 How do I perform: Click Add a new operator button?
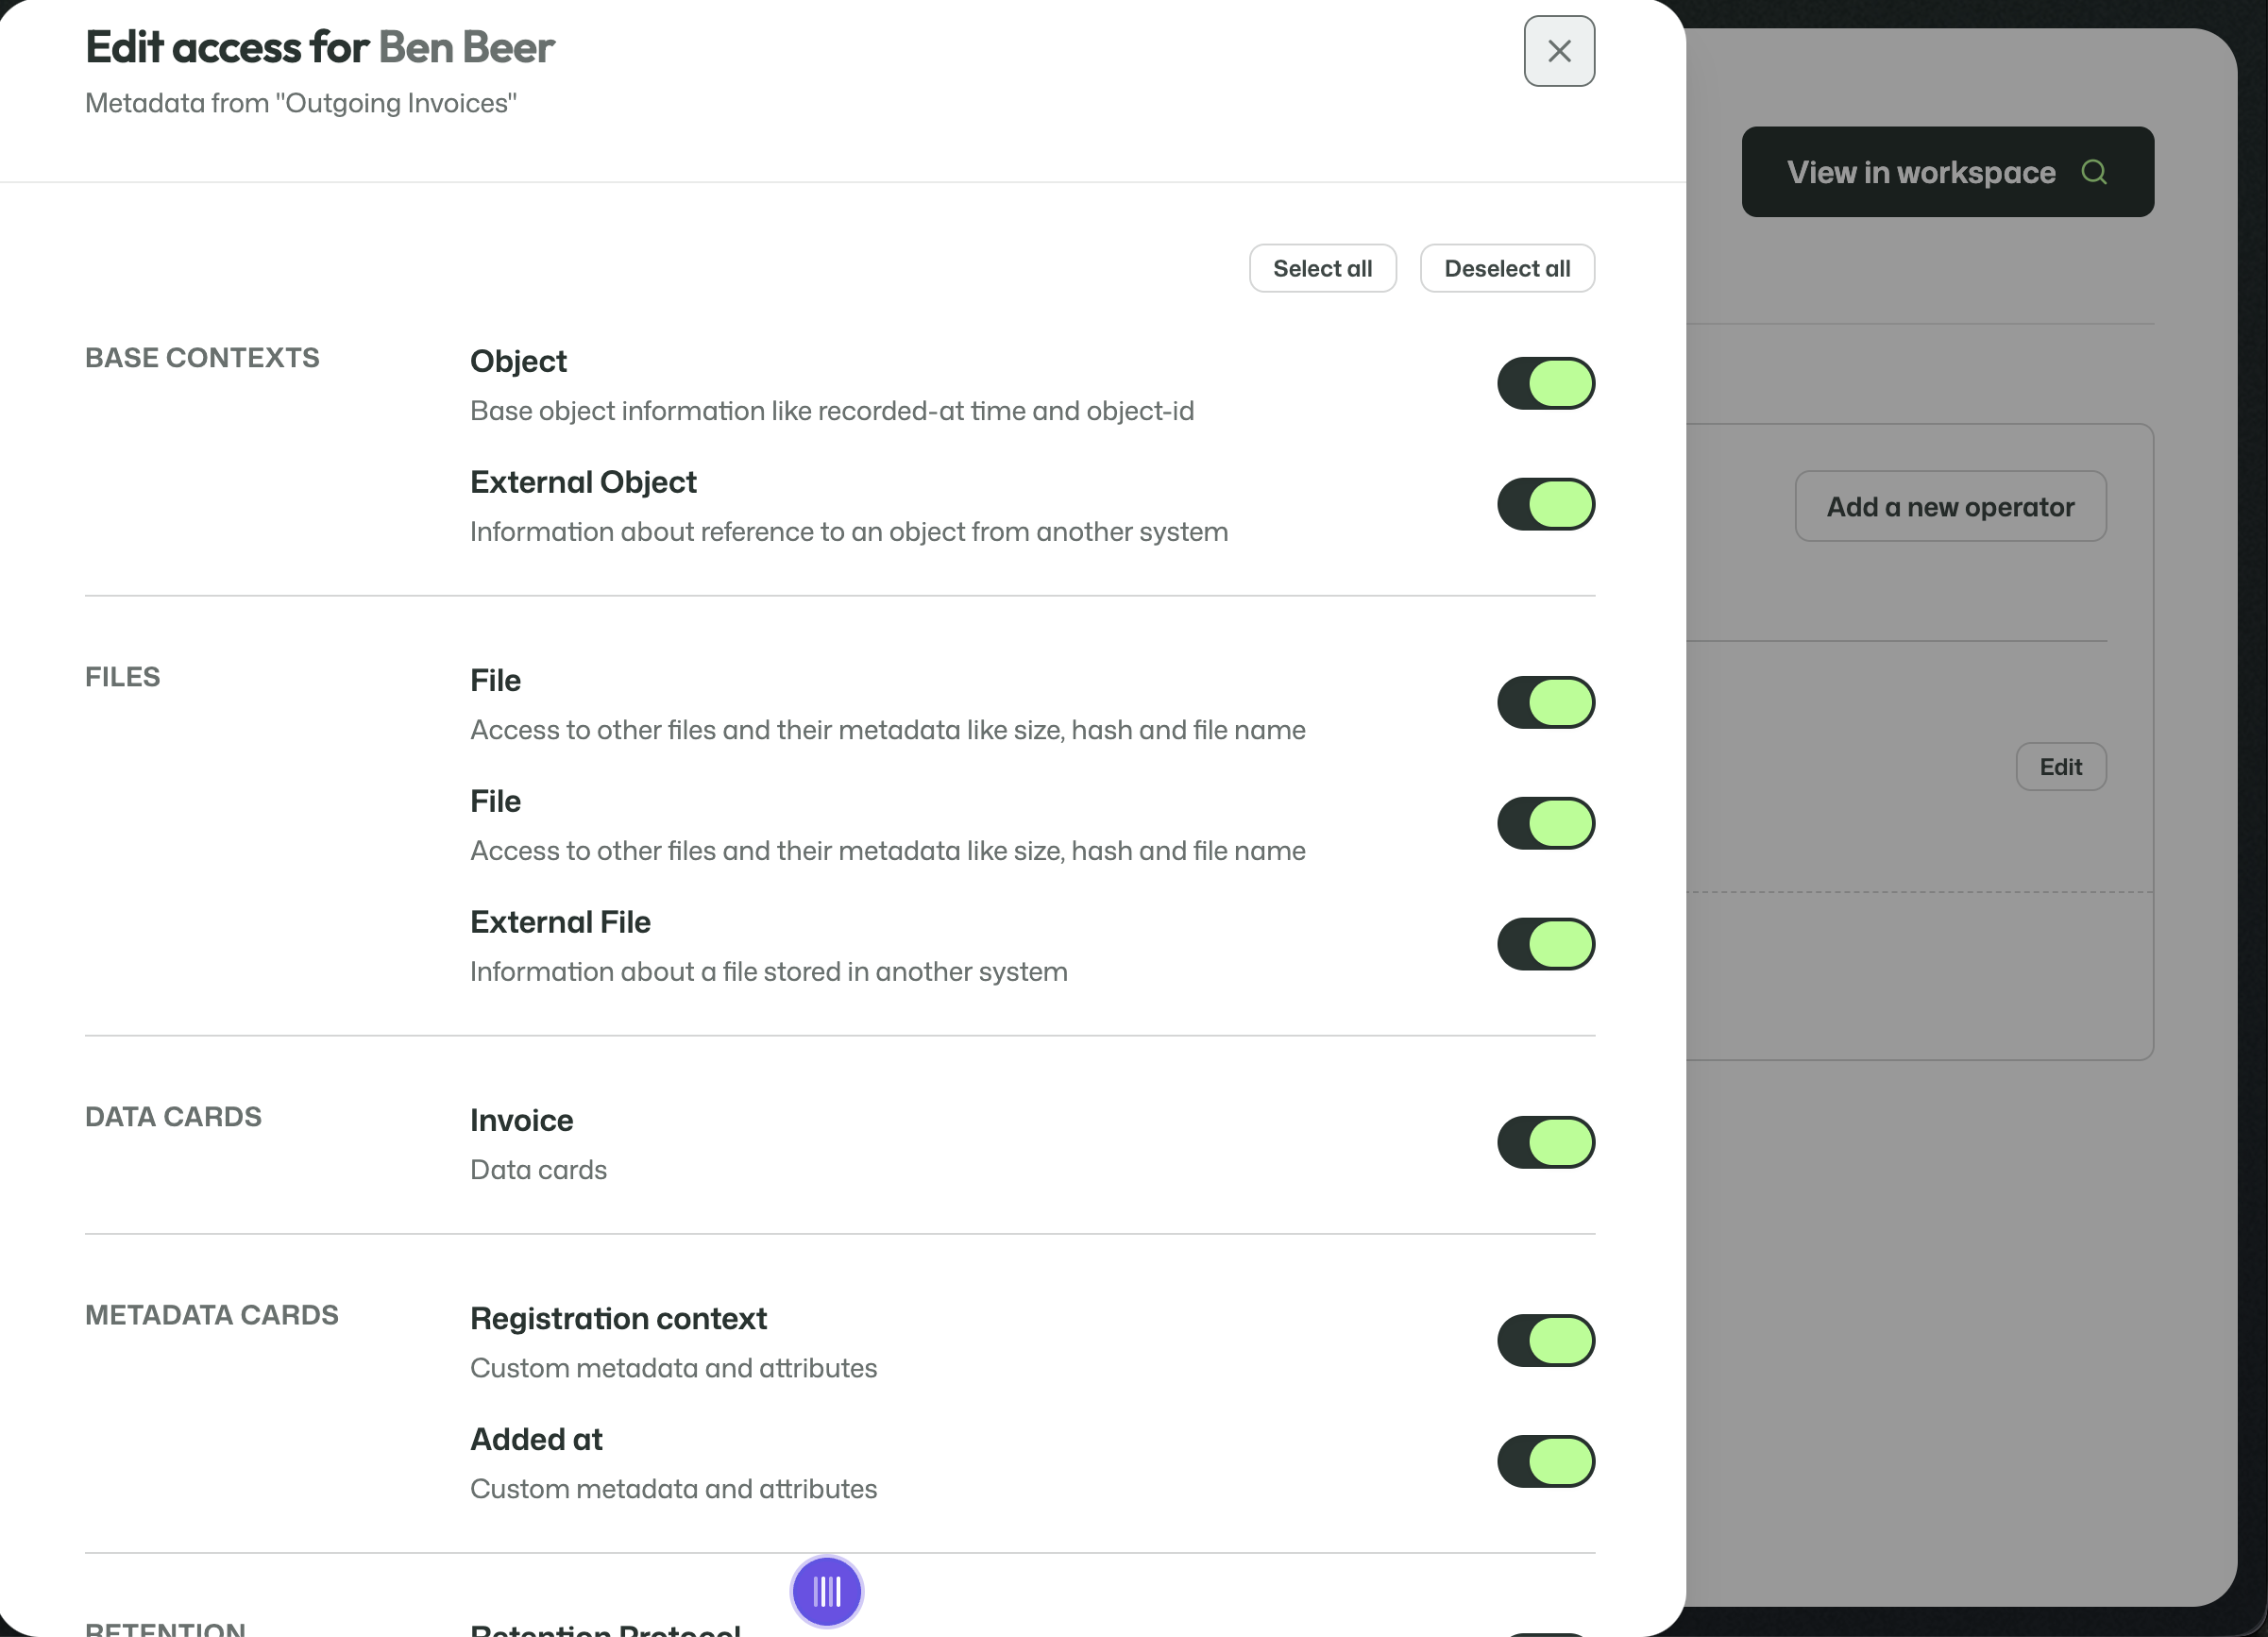click(1950, 507)
